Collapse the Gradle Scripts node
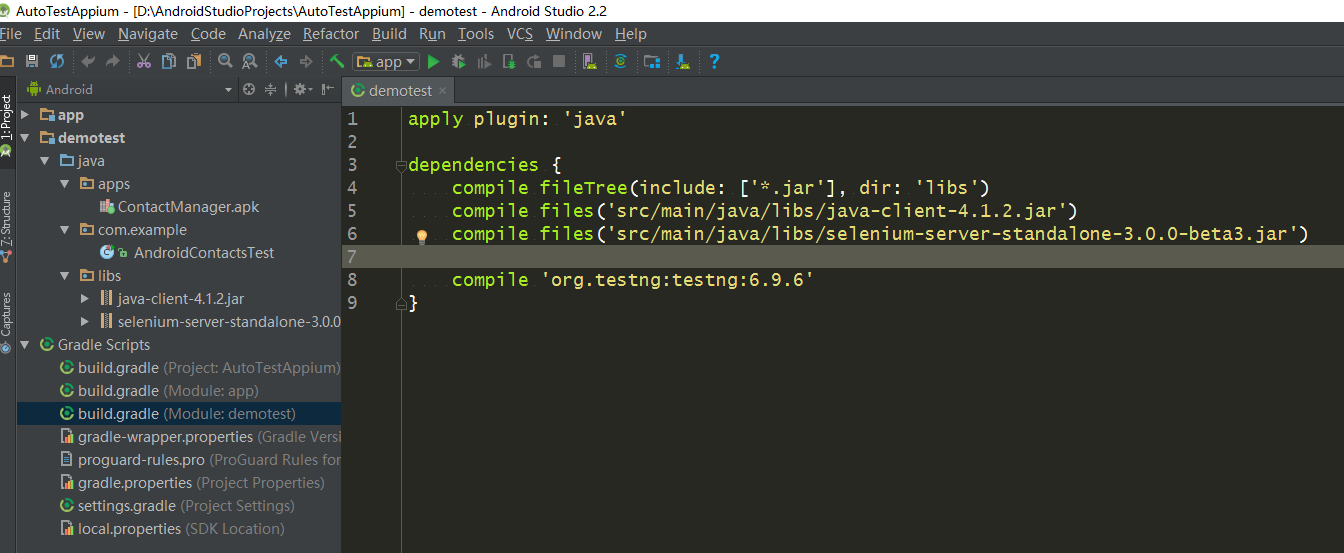Viewport: 1344px width, 553px height. pyautogui.click(x=26, y=345)
